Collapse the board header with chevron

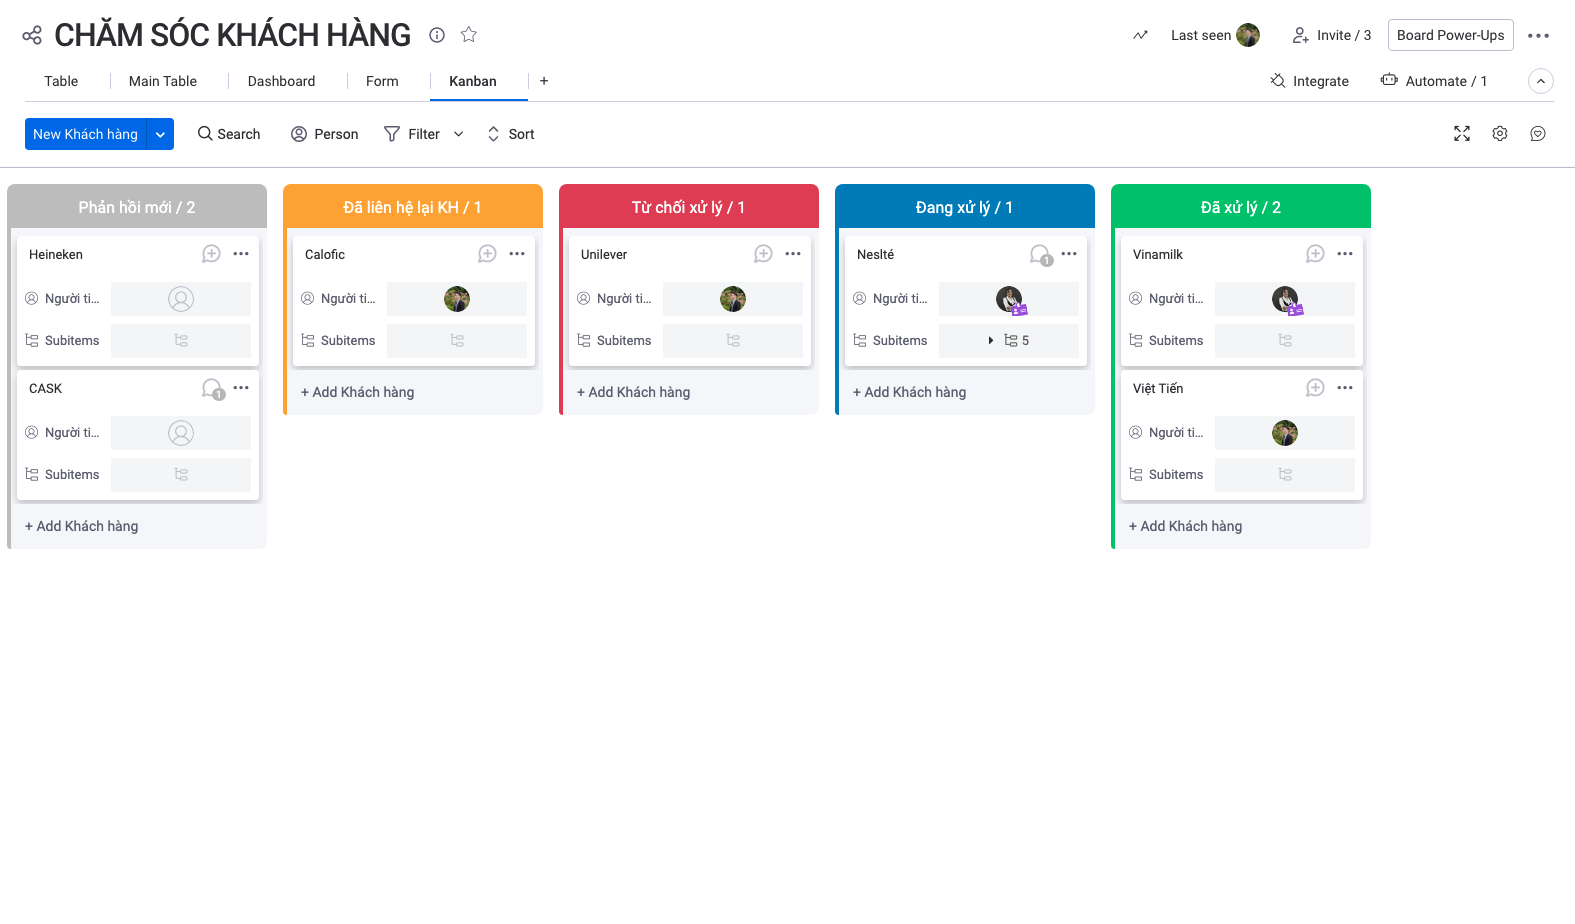click(1541, 81)
